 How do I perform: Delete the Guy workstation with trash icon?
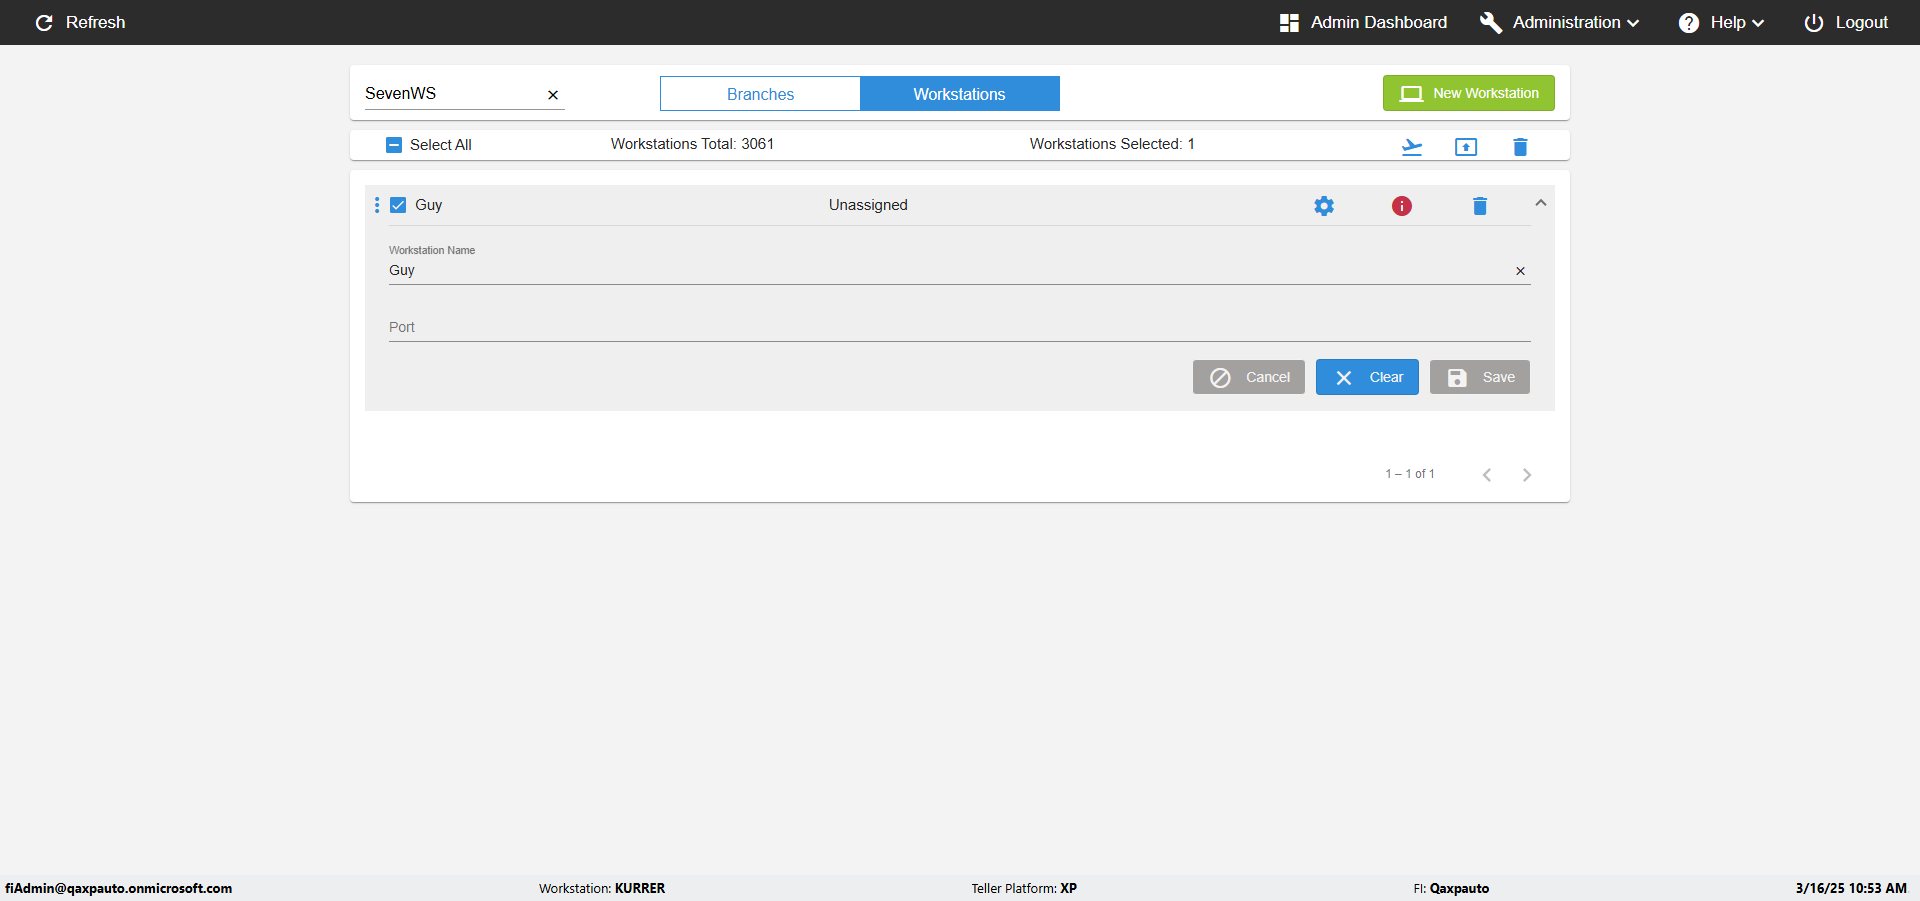[1480, 206]
